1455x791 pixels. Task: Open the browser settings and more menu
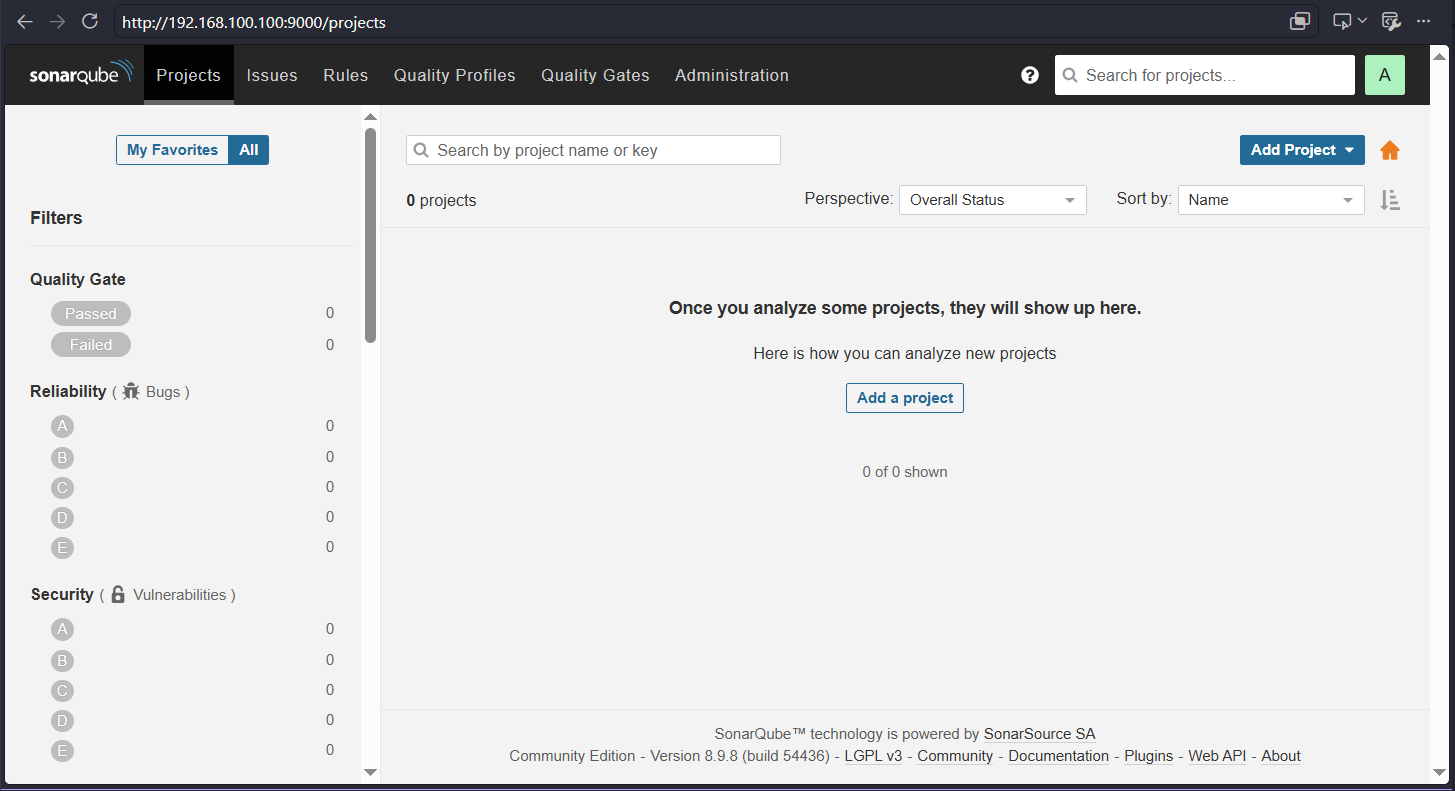[x=1424, y=21]
